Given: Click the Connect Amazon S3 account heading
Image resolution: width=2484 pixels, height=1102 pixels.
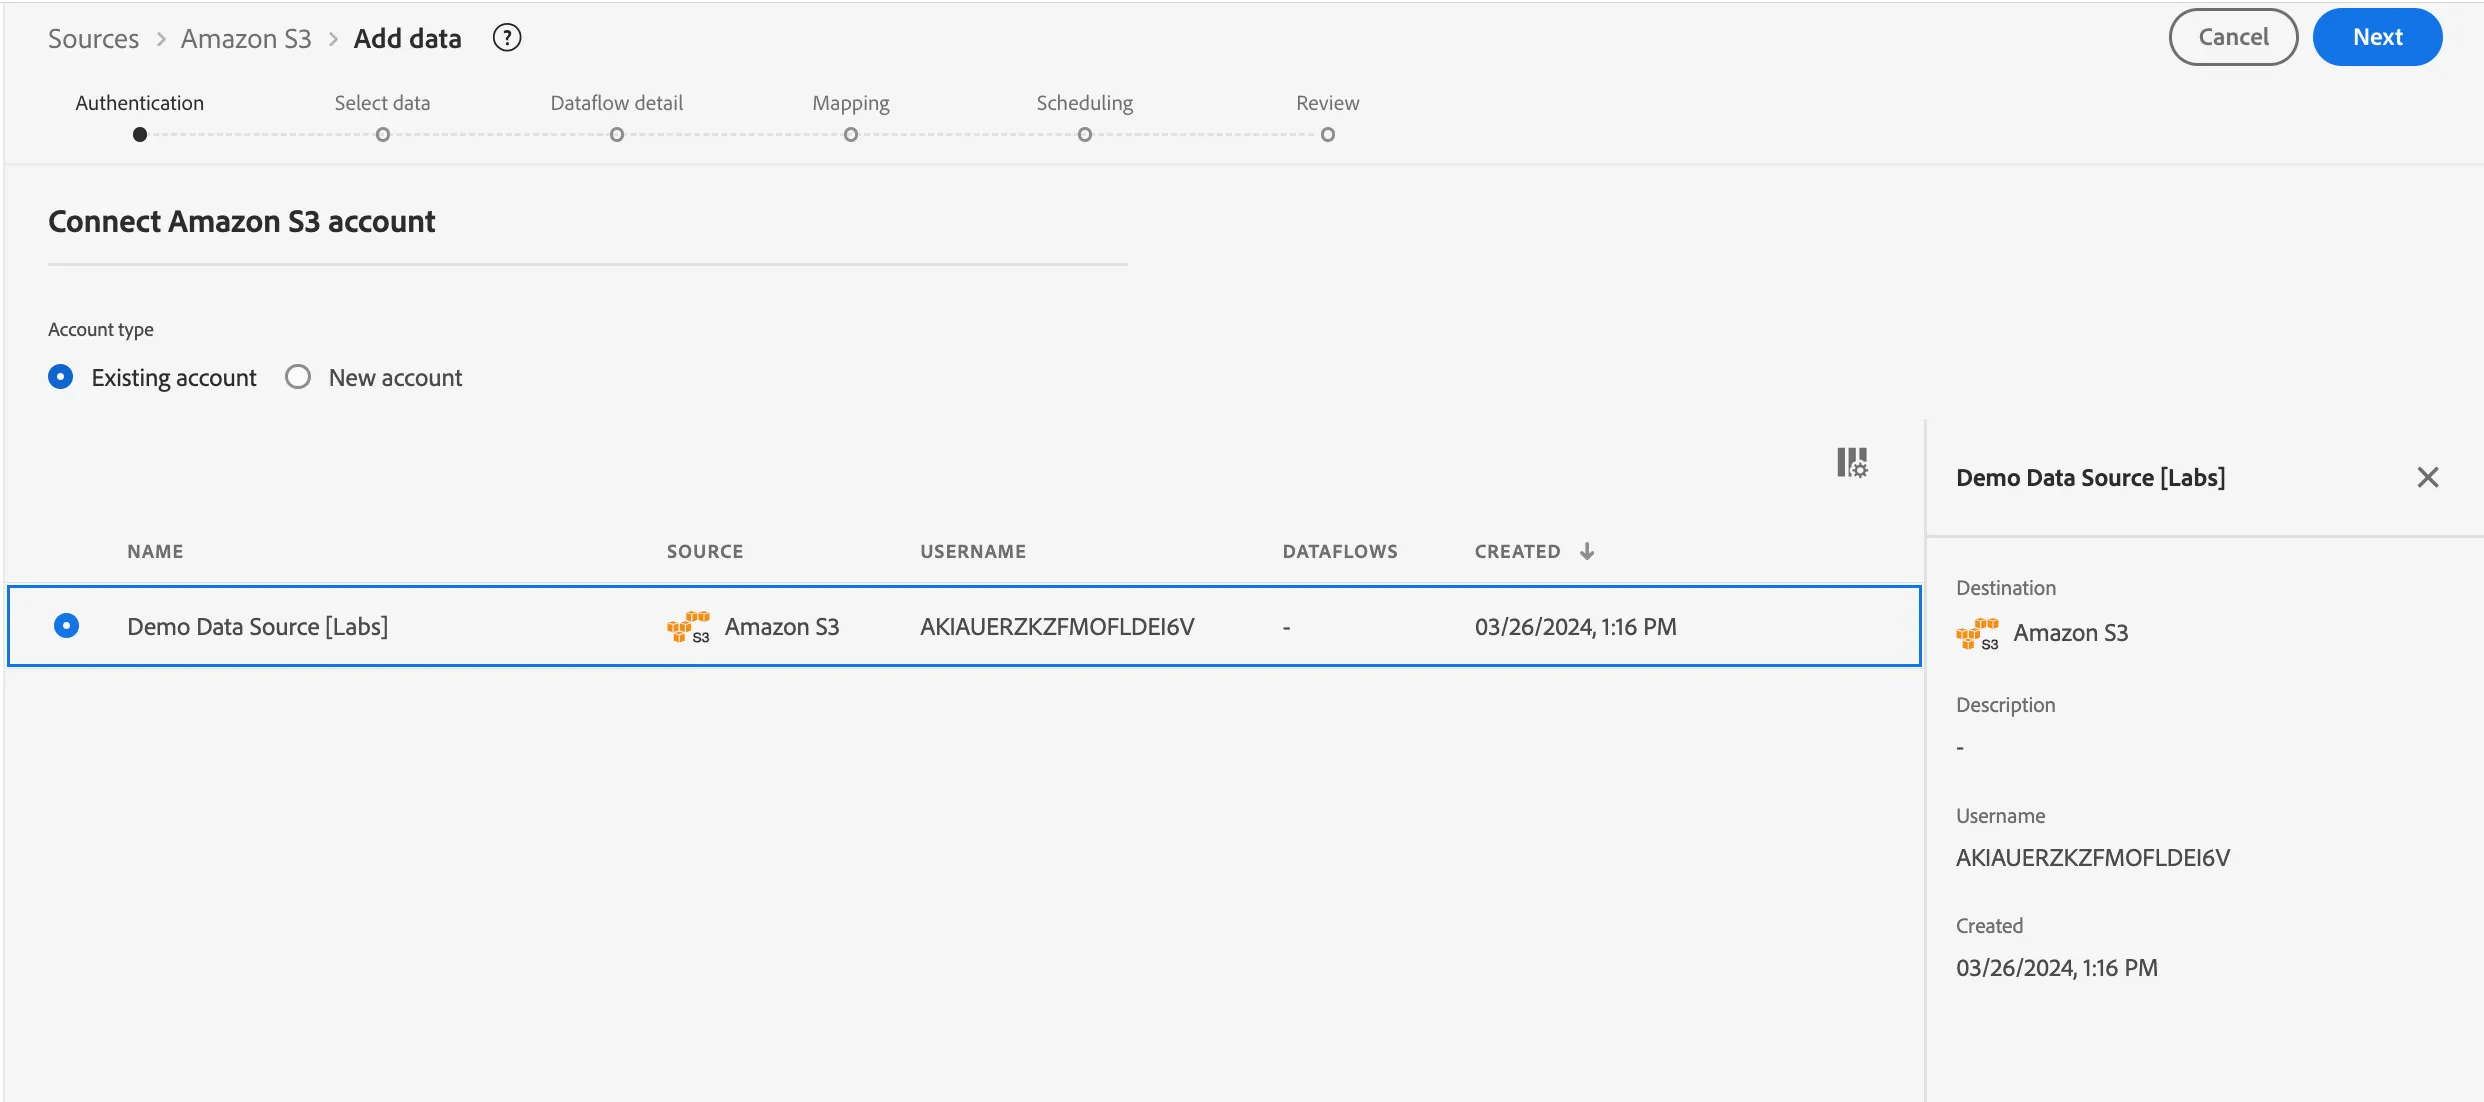Looking at the screenshot, I should pyautogui.click(x=242, y=221).
